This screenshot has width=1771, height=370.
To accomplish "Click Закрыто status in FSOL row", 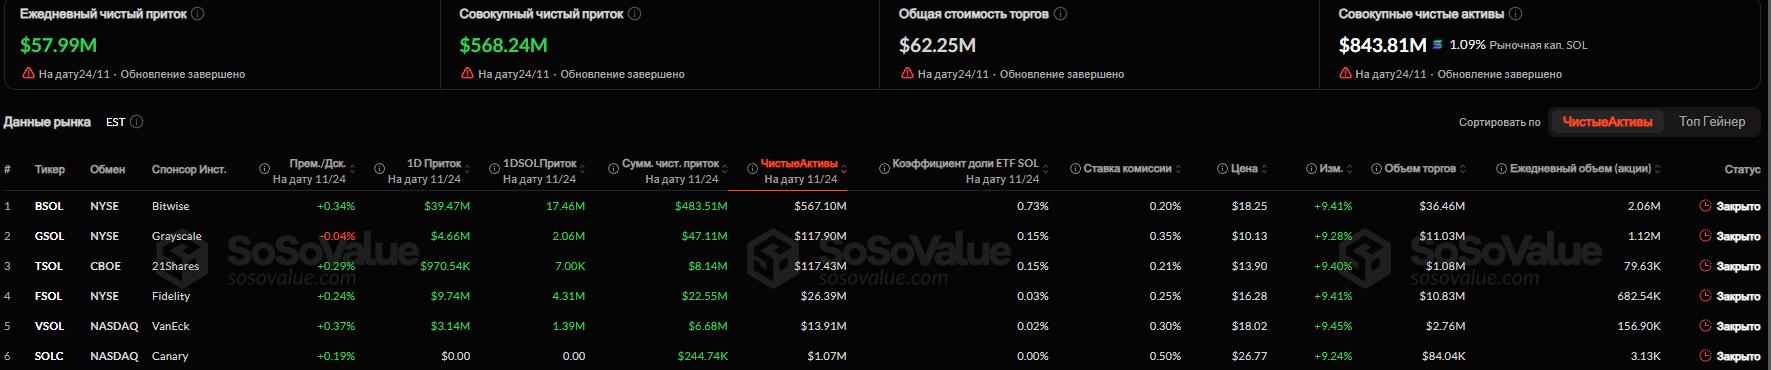I will 1738,296.
